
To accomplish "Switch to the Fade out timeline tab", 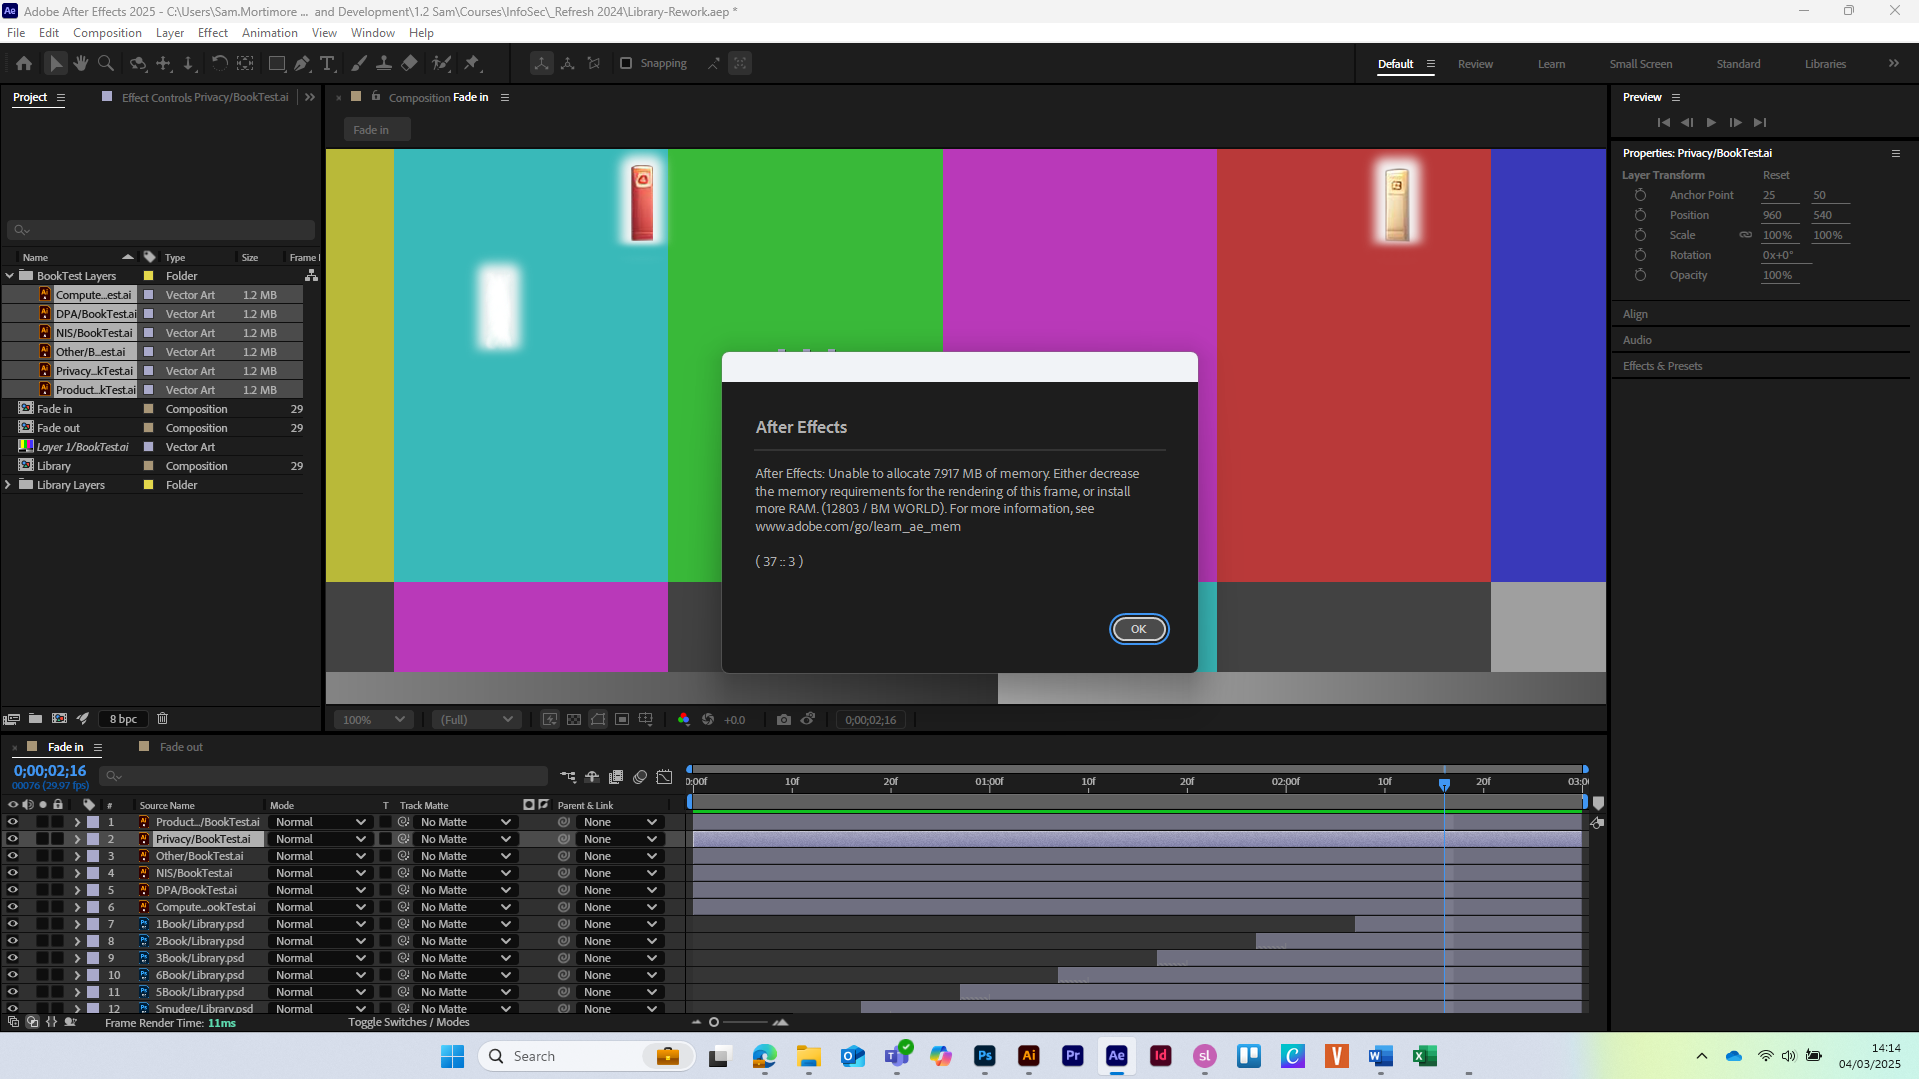I will [x=180, y=747].
